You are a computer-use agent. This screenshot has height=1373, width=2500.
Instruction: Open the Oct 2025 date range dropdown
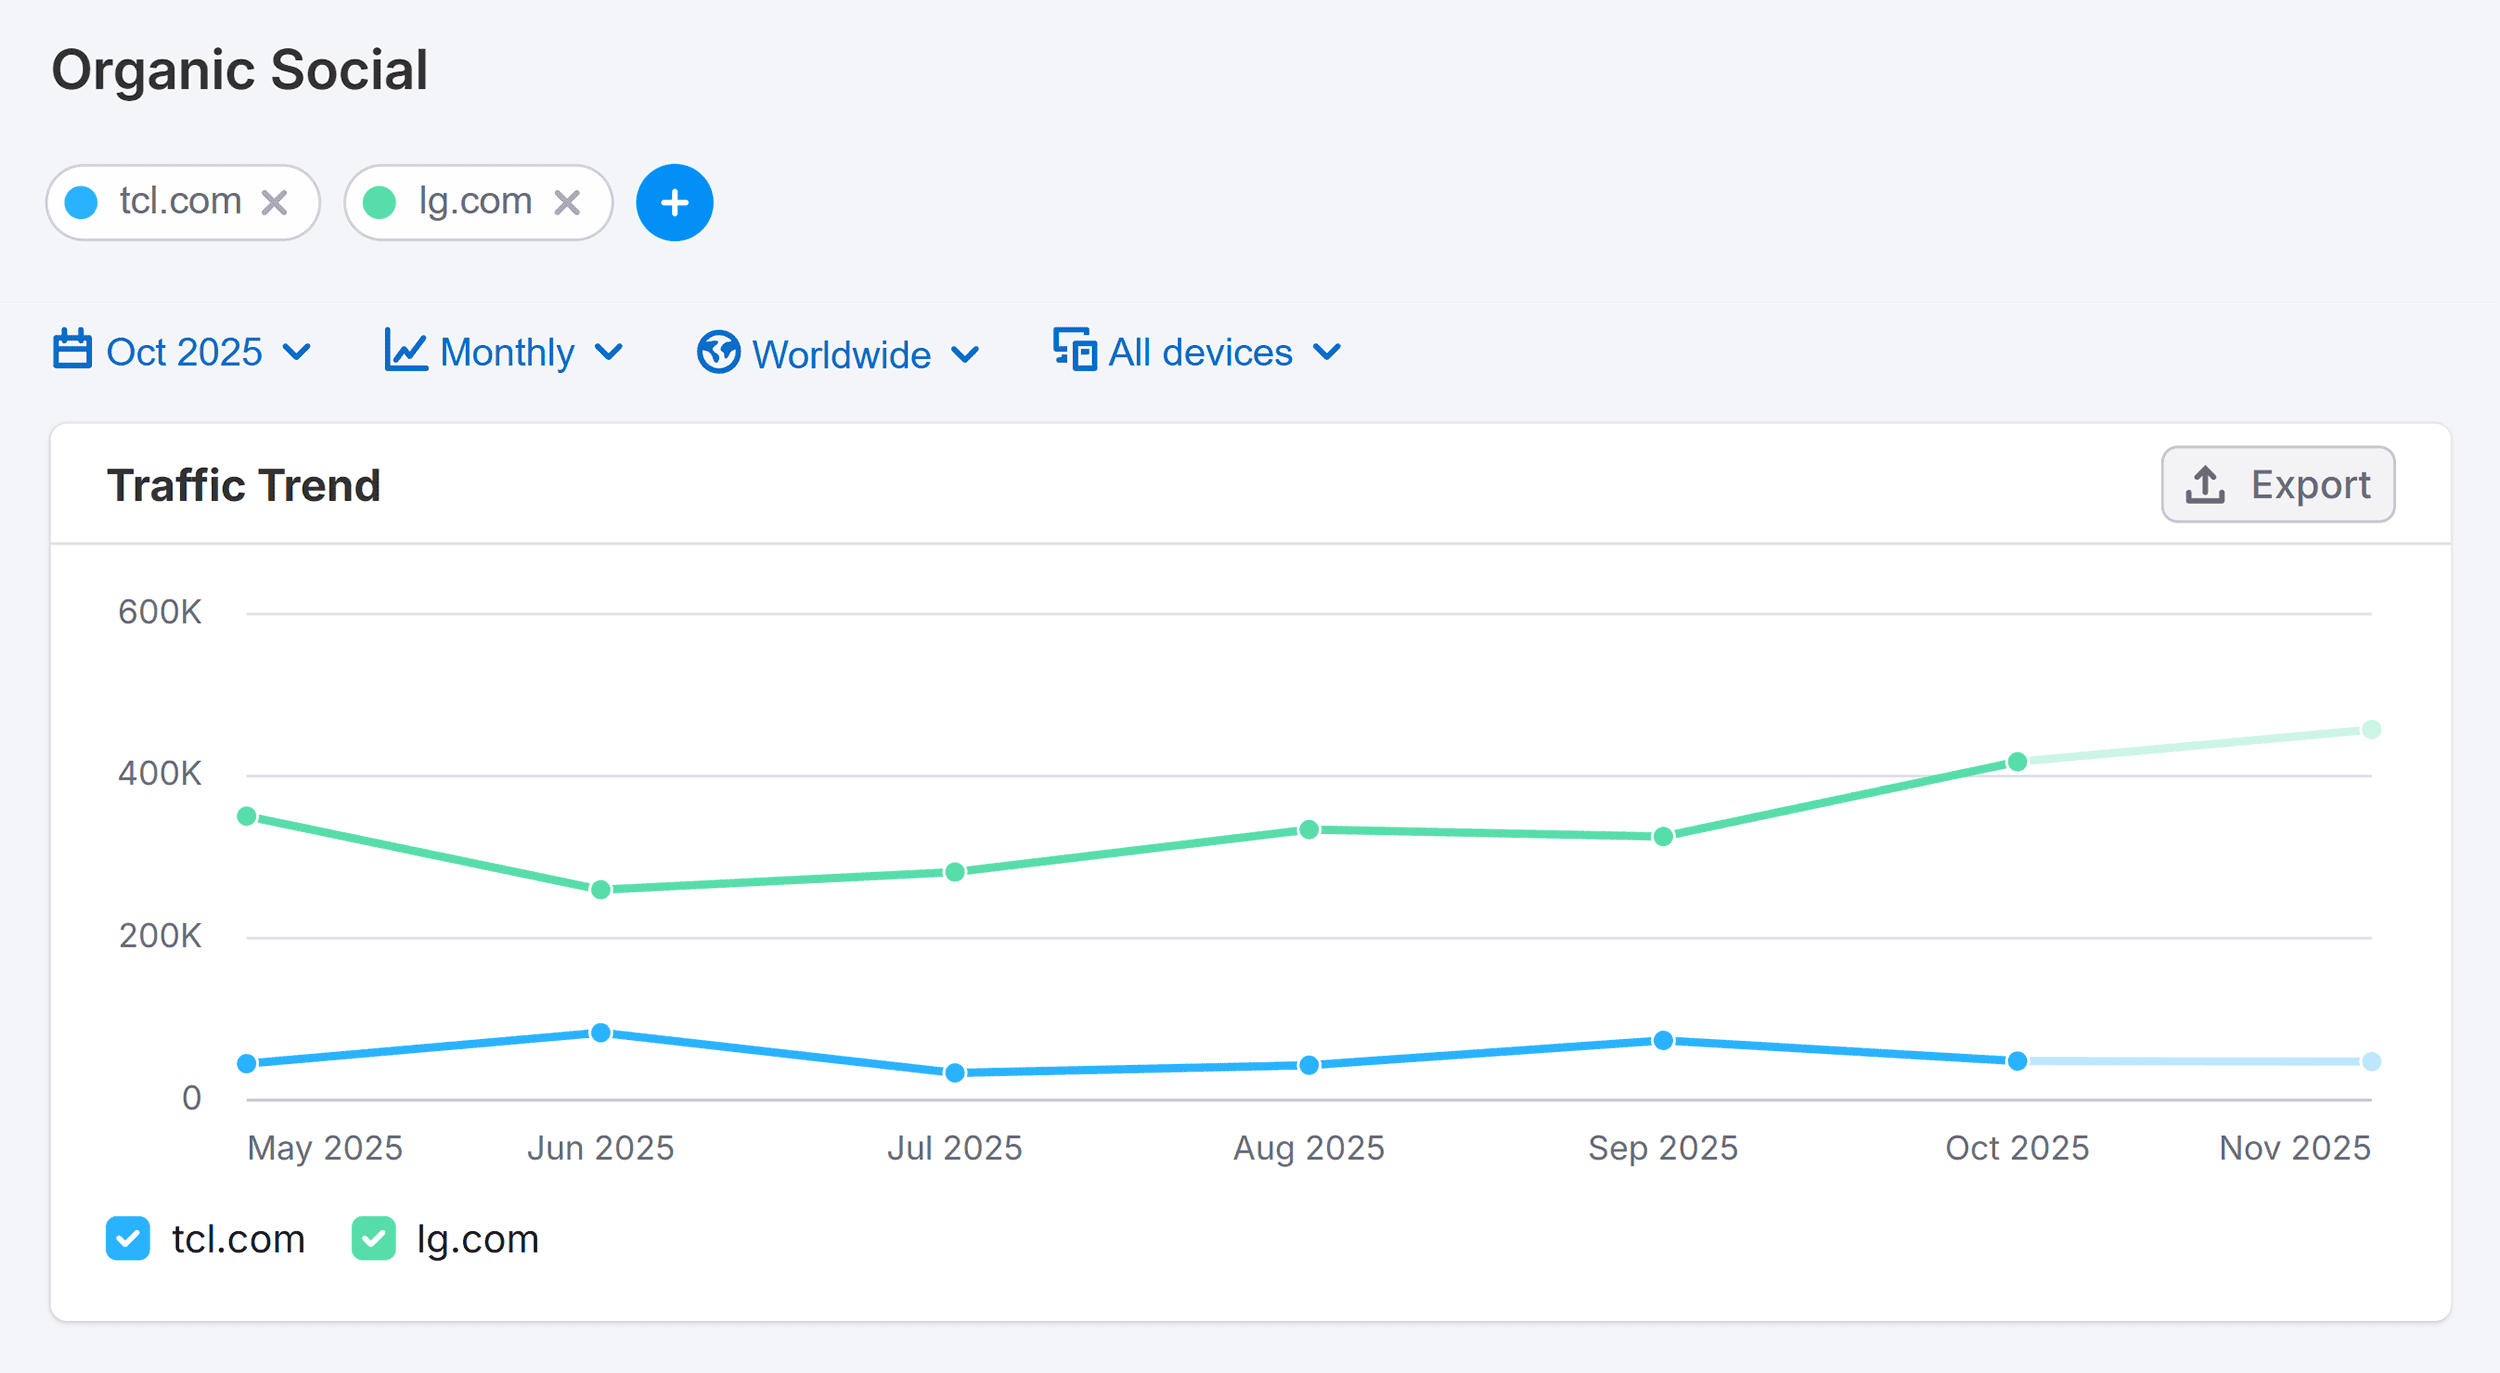point(185,351)
